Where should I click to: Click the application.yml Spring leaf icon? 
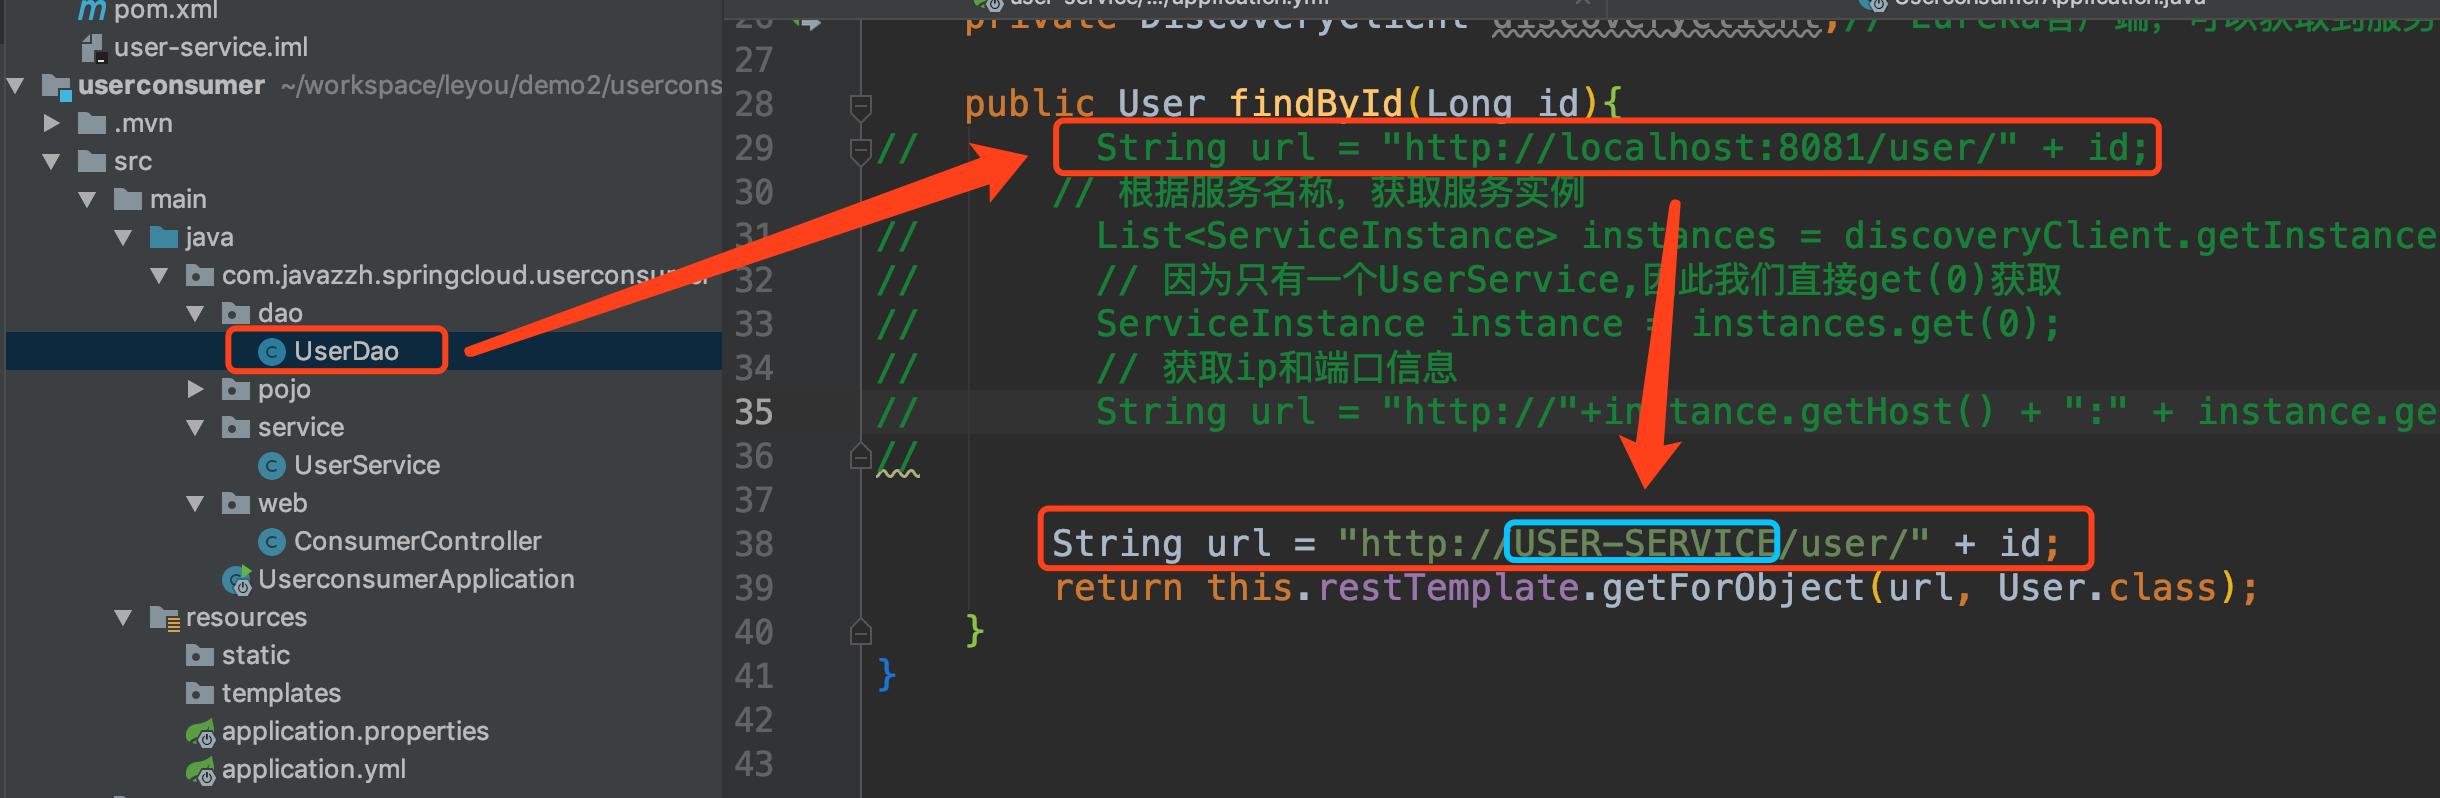[200, 771]
